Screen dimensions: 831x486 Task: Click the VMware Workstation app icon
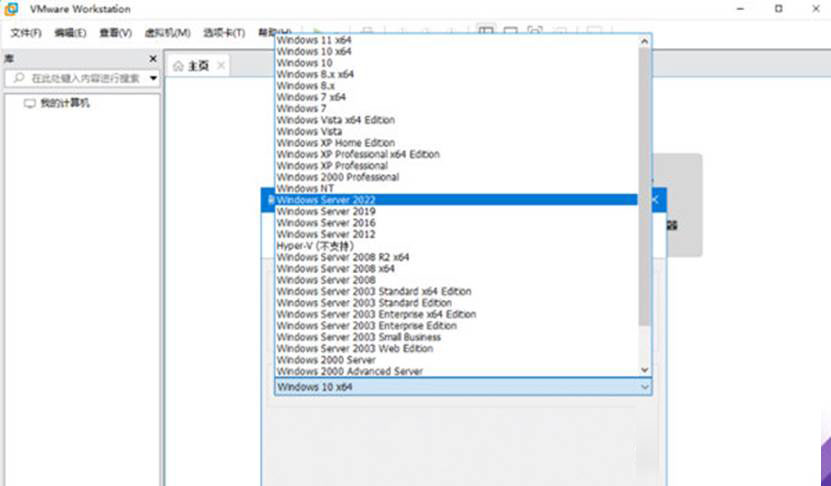coord(11,8)
